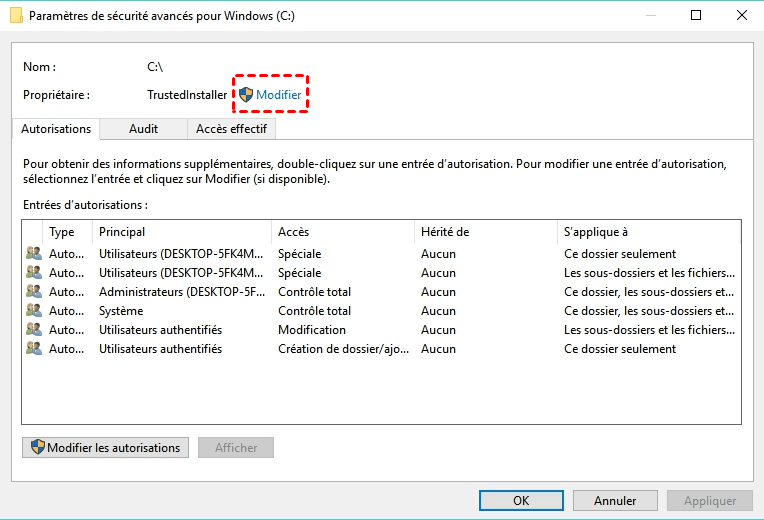Click the greyed Afficher button
764x520 pixels.
coord(236,447)
